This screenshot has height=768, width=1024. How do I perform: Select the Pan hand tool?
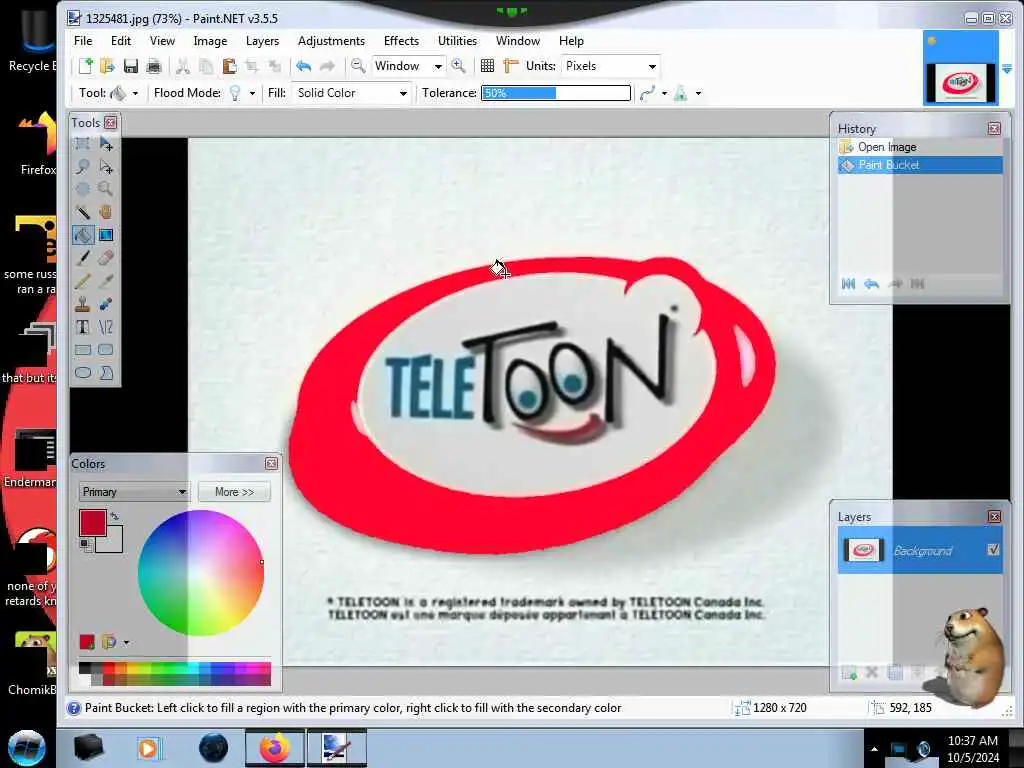106,212
